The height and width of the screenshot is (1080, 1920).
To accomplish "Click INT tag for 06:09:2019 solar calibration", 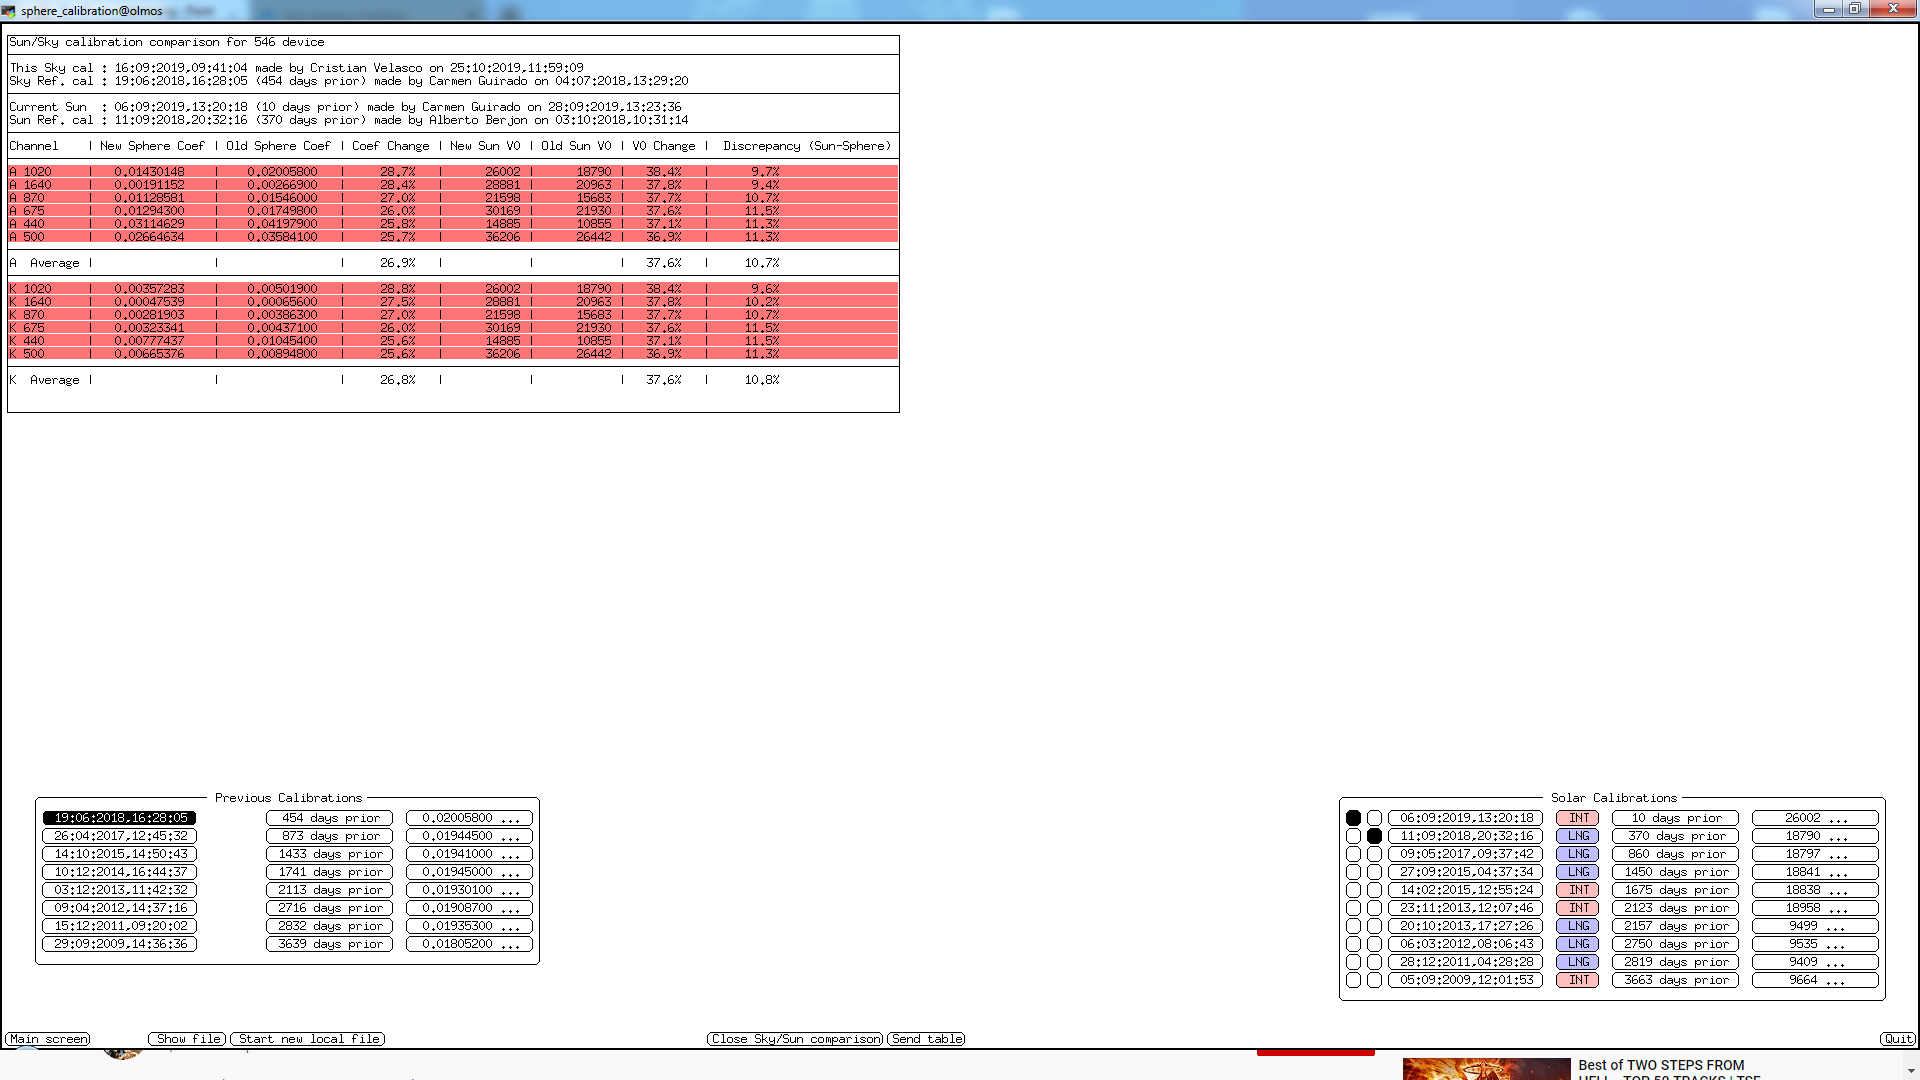I will coord(1578,818).
